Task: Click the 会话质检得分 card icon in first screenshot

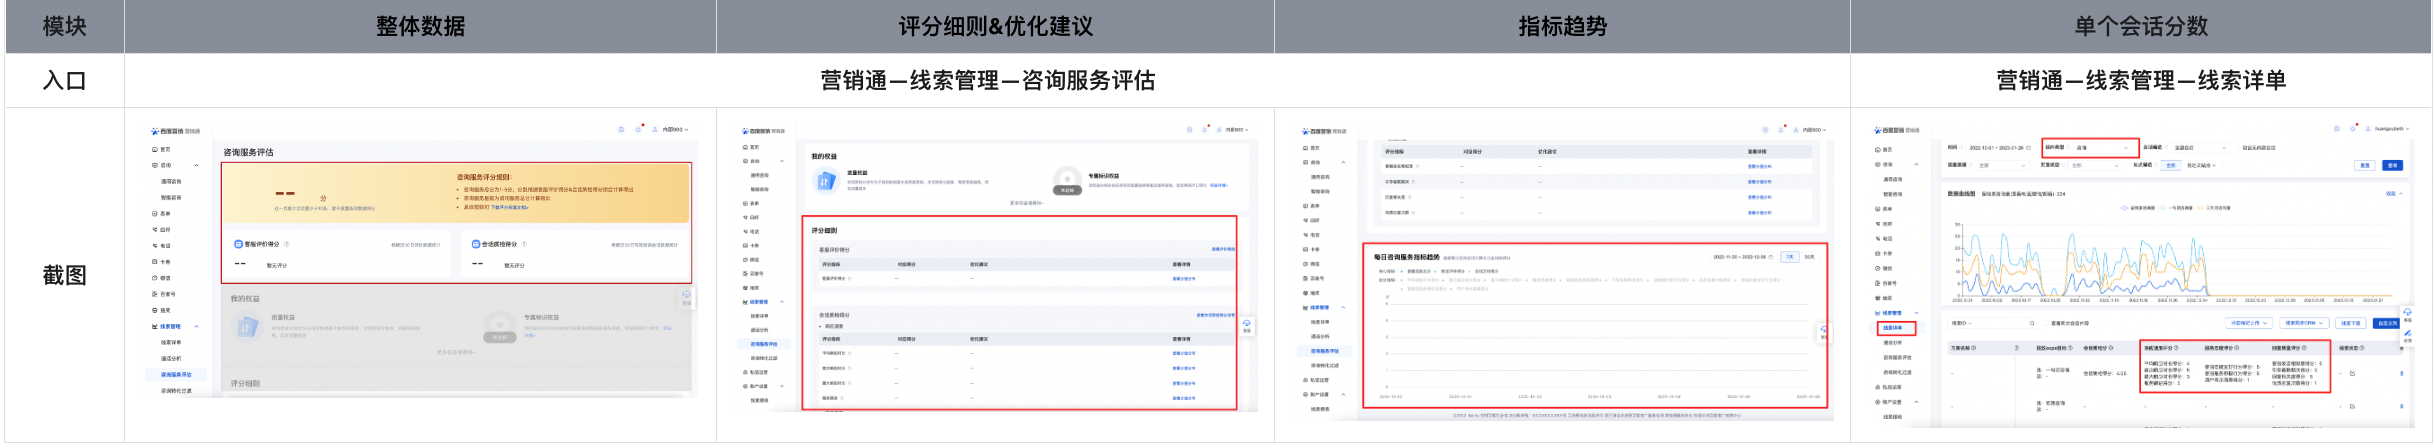Action: click(x=476, y=244)
